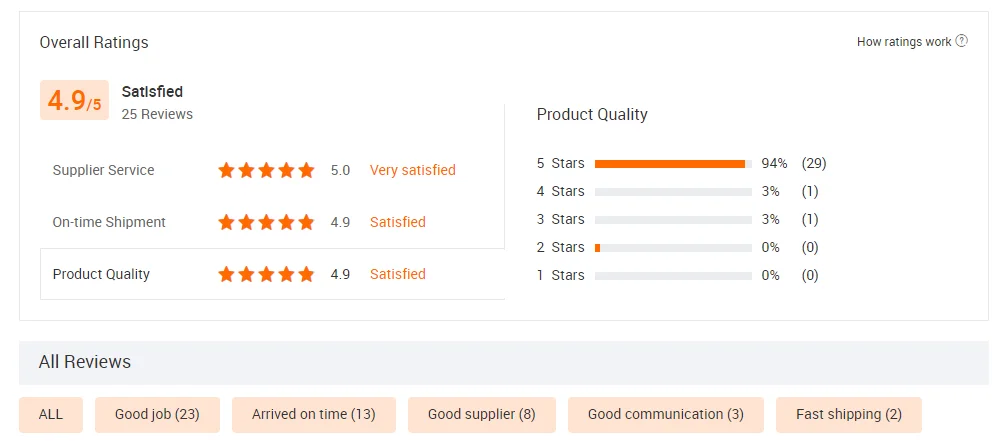Click the 4.9/5 overall score badge

click(75, 101)
